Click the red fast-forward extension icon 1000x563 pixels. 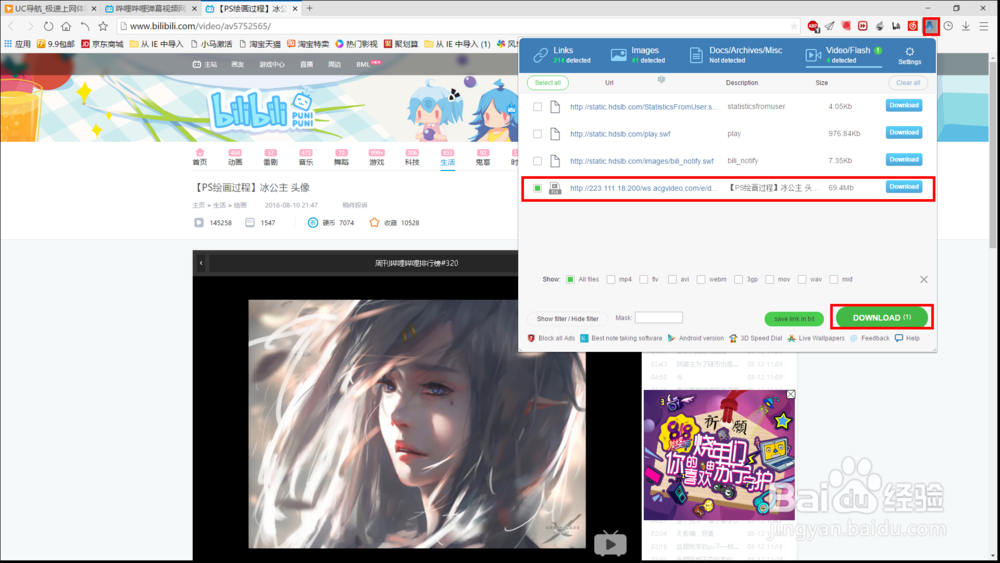coord(863,26)
